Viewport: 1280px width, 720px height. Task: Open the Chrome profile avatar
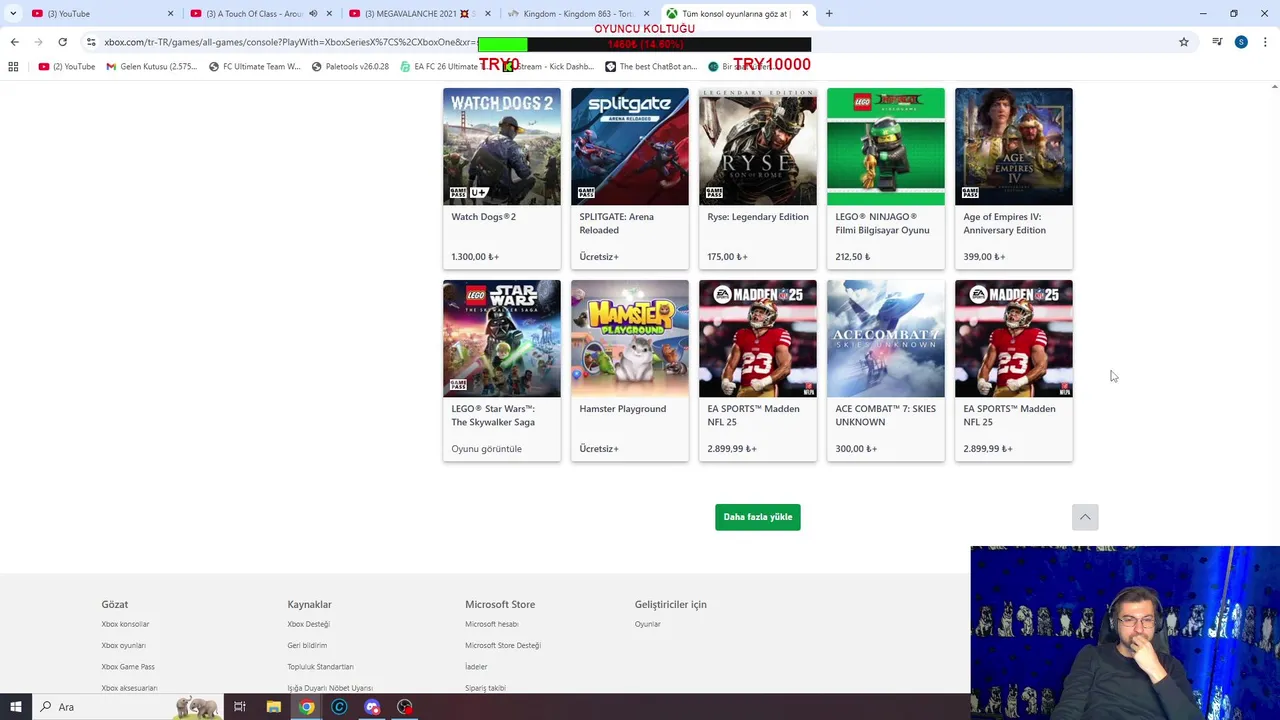pyautogui.click(x=1241, y=42)
